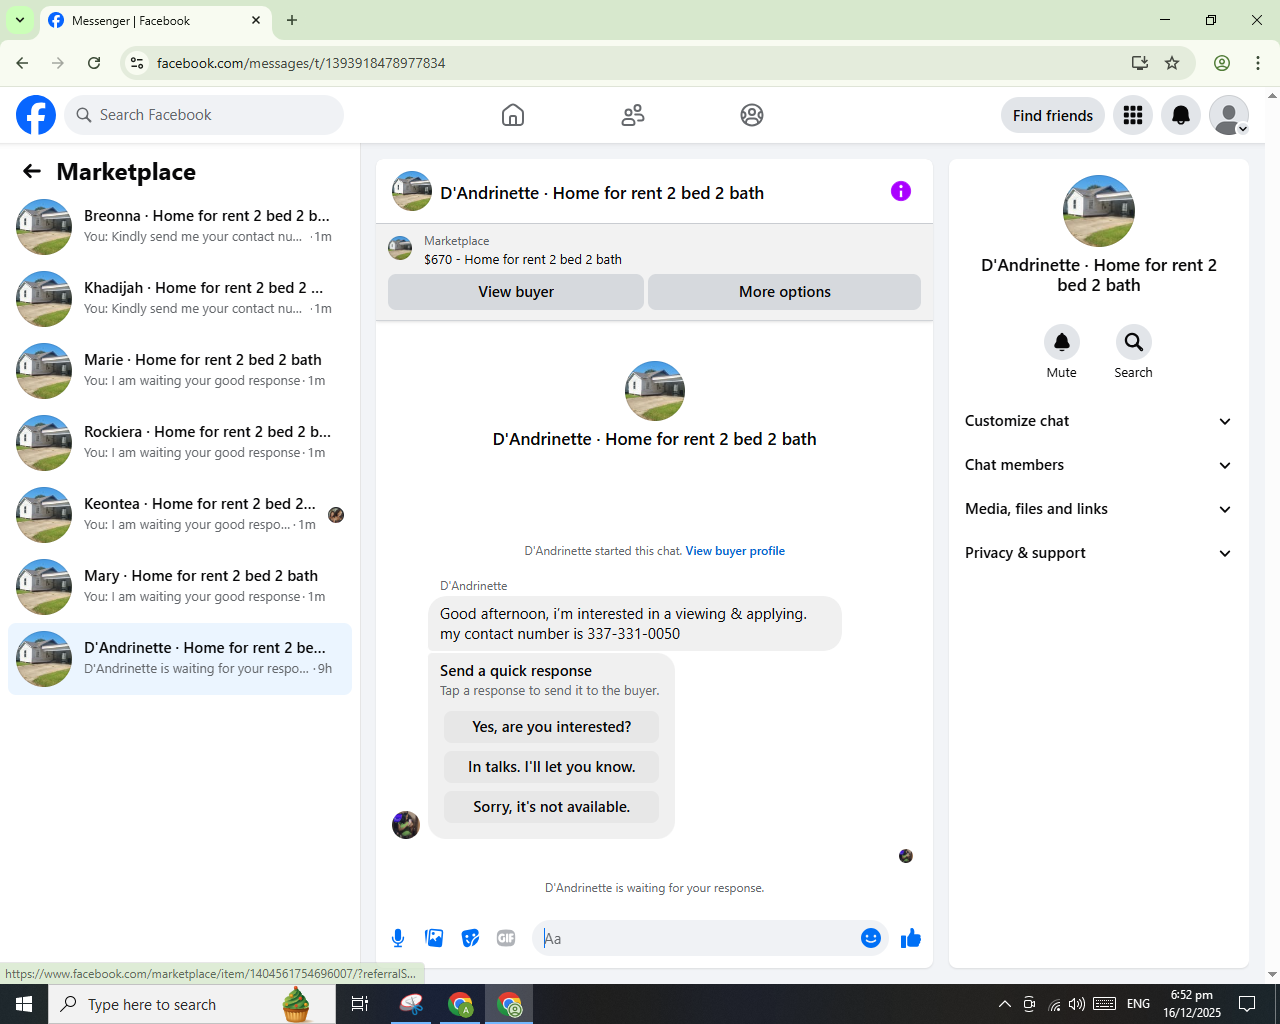1280x1024 pixels.
Task: Click the More options button
Action: (x=785, y=292)
